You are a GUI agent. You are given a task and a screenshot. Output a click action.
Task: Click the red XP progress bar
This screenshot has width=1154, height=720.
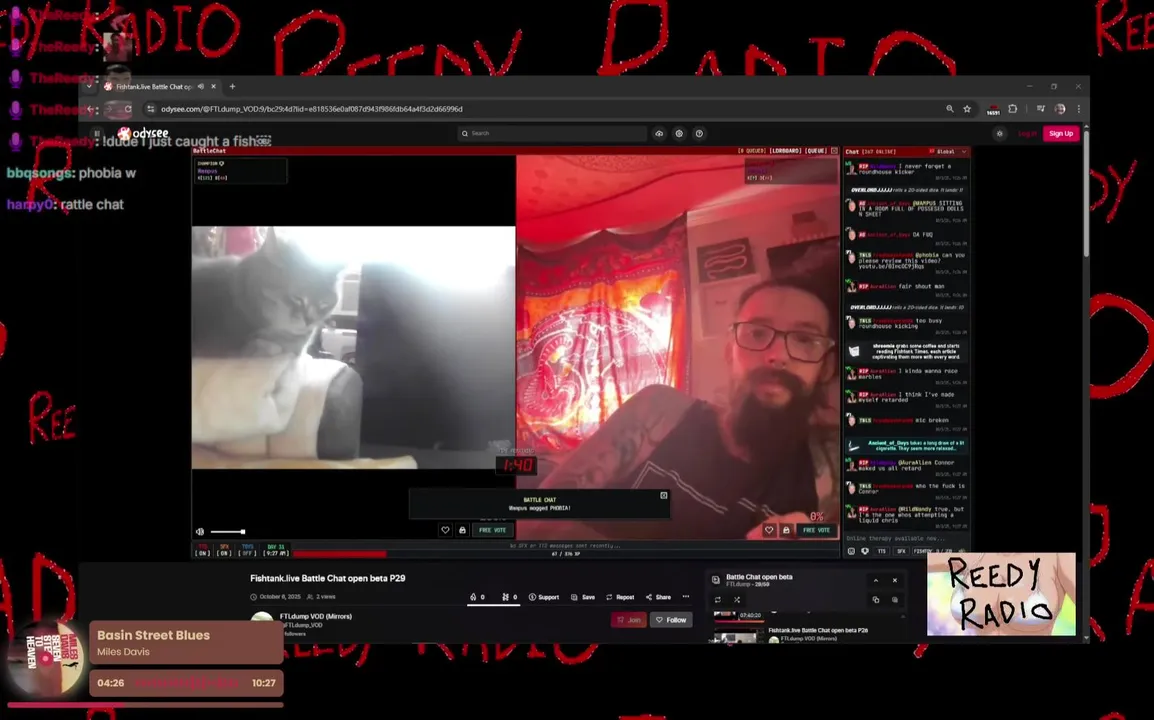point(339,554)
